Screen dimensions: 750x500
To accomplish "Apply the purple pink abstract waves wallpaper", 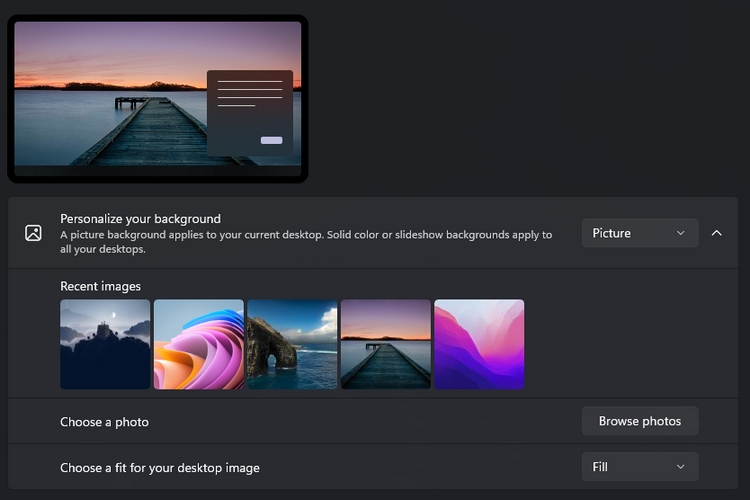I will coord(479,344).
